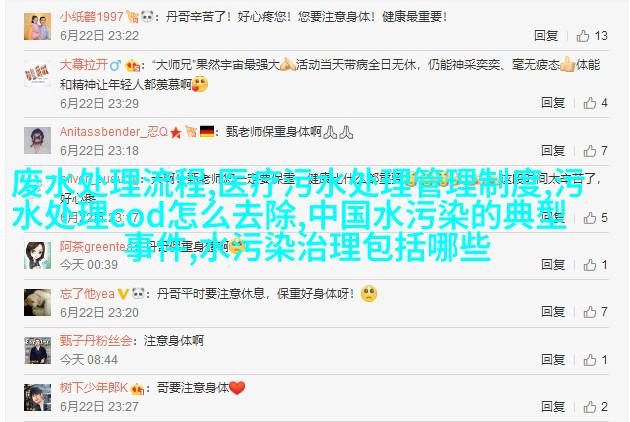The image size is (630, 422).
Task: Like the 忘了他yea comment
Action: [x=590, y=312]
